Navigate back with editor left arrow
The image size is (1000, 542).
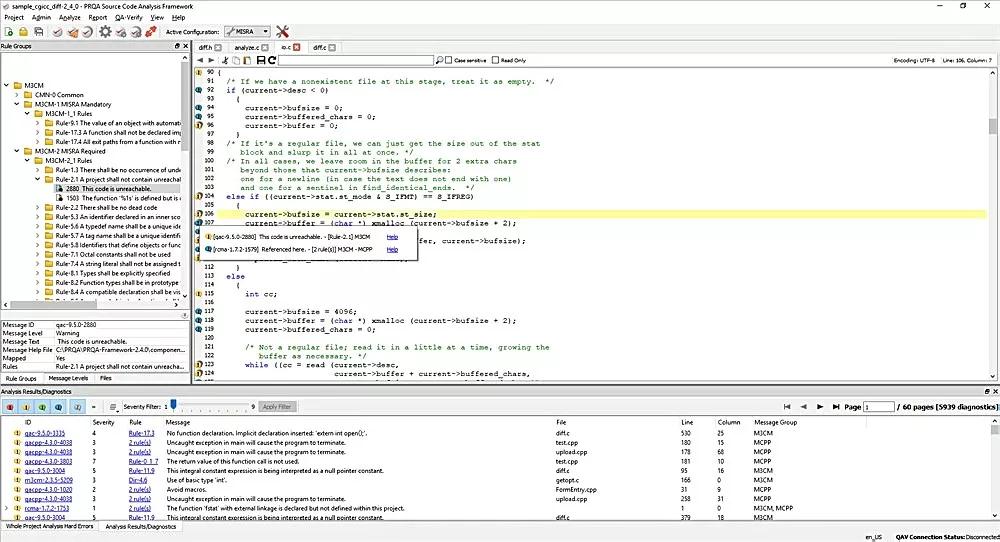[200, 60]
